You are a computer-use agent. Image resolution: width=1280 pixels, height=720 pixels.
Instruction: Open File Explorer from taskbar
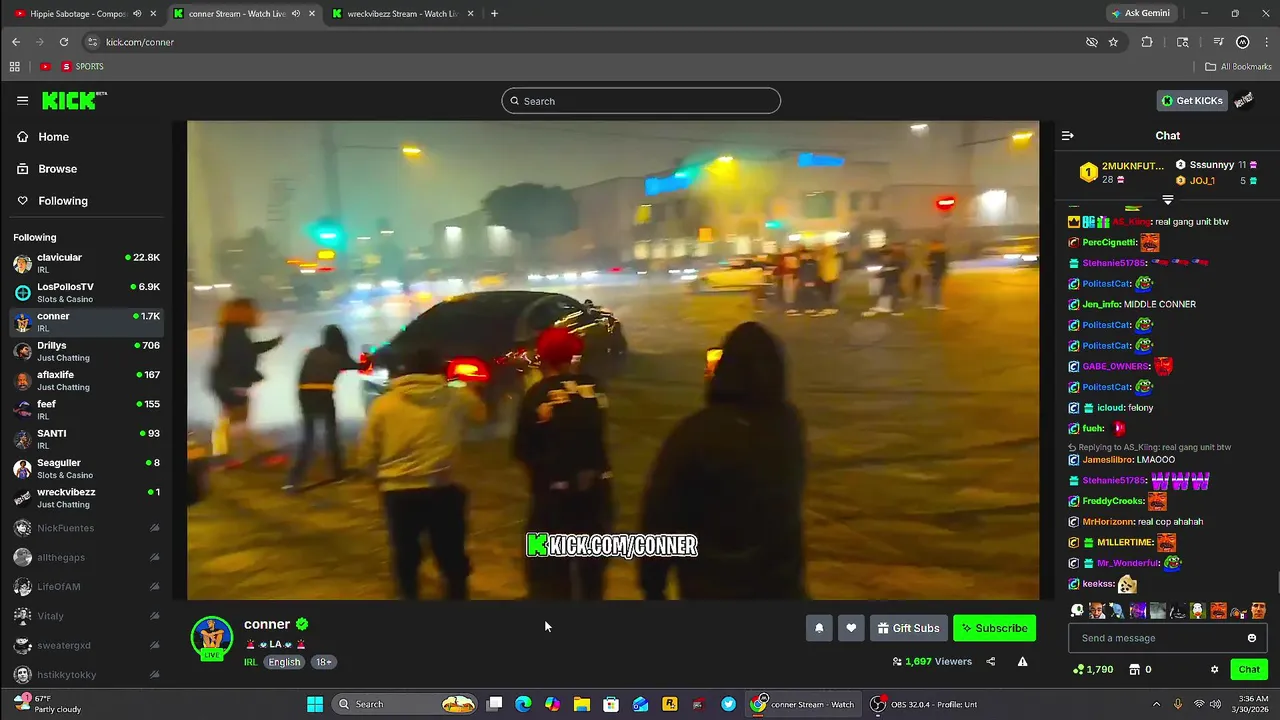[x=582, y=704]
